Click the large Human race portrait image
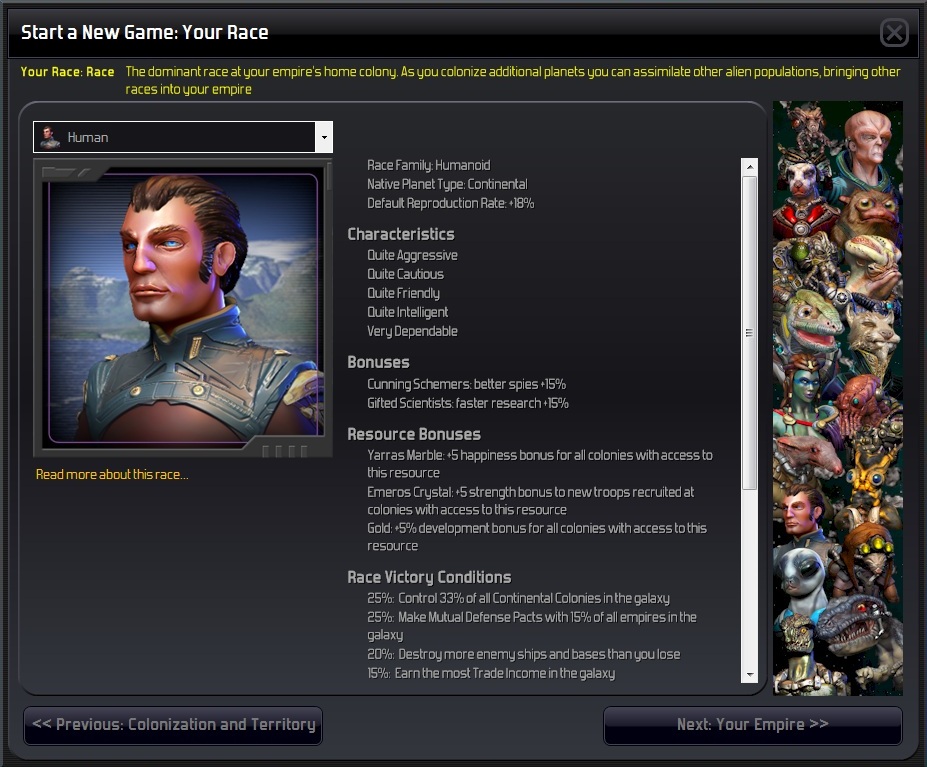The image size is (927, 767). (183, 308)
